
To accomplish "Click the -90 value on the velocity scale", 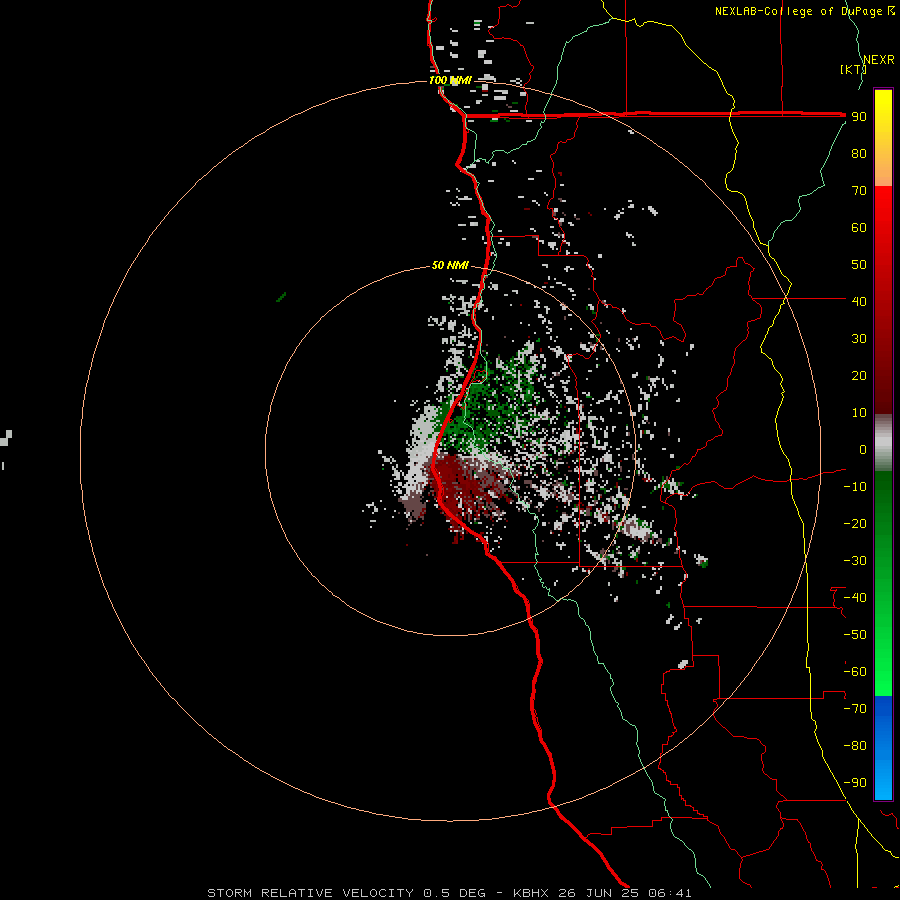I will pos(855,783).
